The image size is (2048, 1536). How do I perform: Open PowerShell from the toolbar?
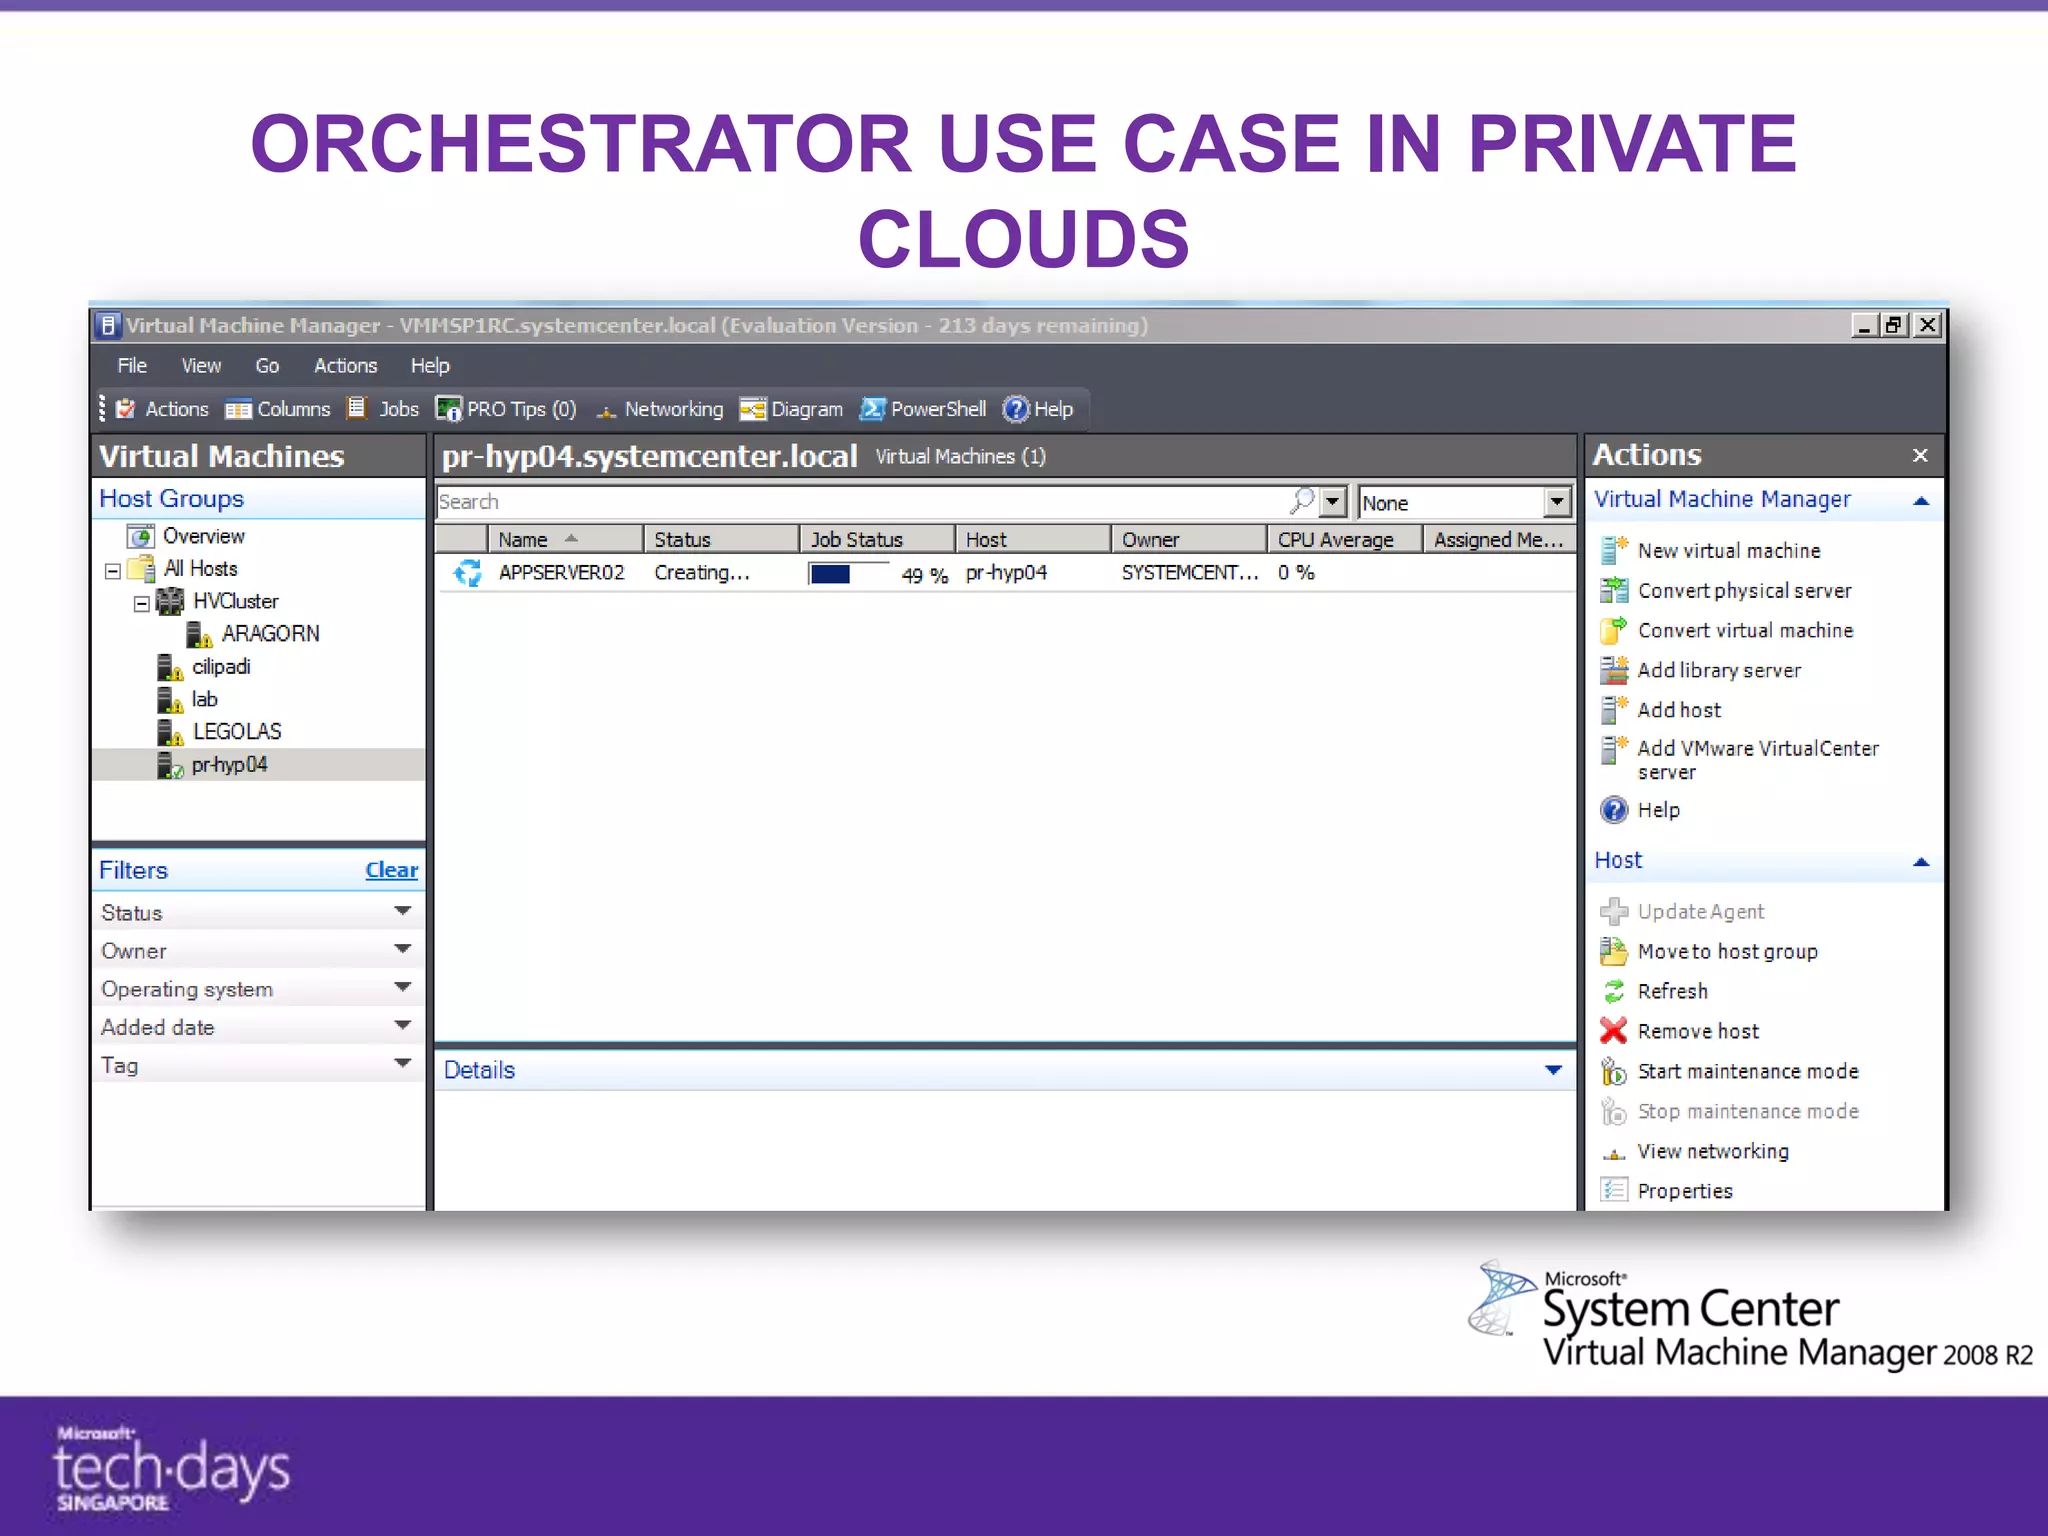(x=923, y=409)
